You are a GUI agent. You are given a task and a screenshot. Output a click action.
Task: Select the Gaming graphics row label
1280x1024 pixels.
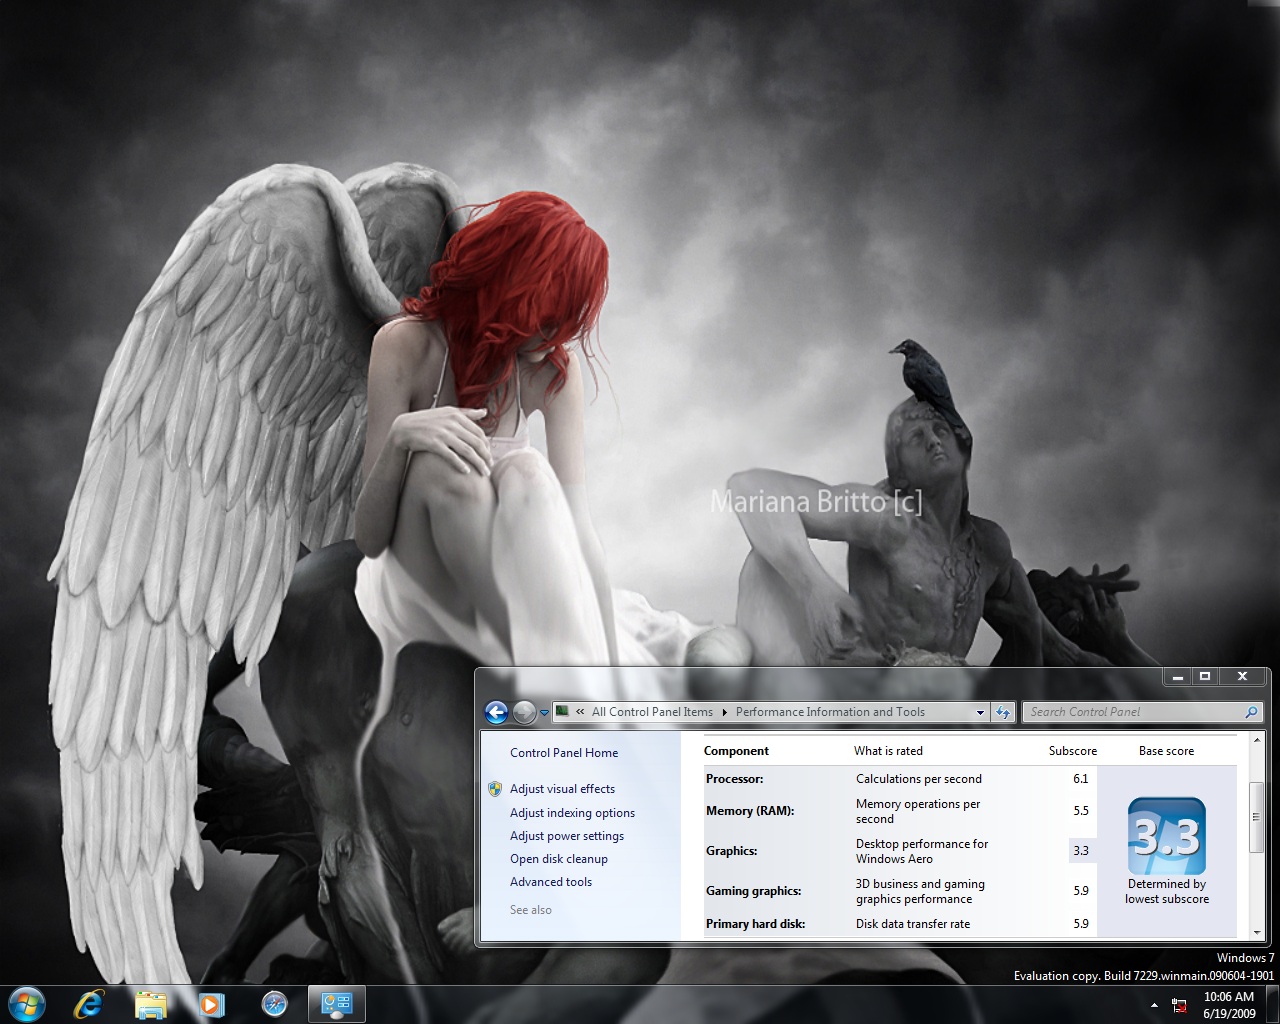[753, 891]
